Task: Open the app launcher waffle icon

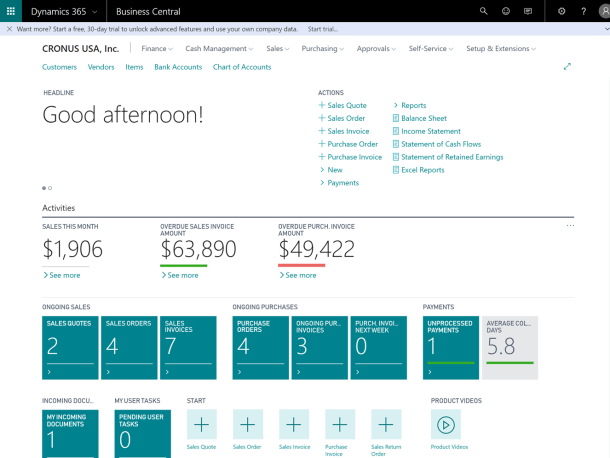Action: [x=11, y=11]
